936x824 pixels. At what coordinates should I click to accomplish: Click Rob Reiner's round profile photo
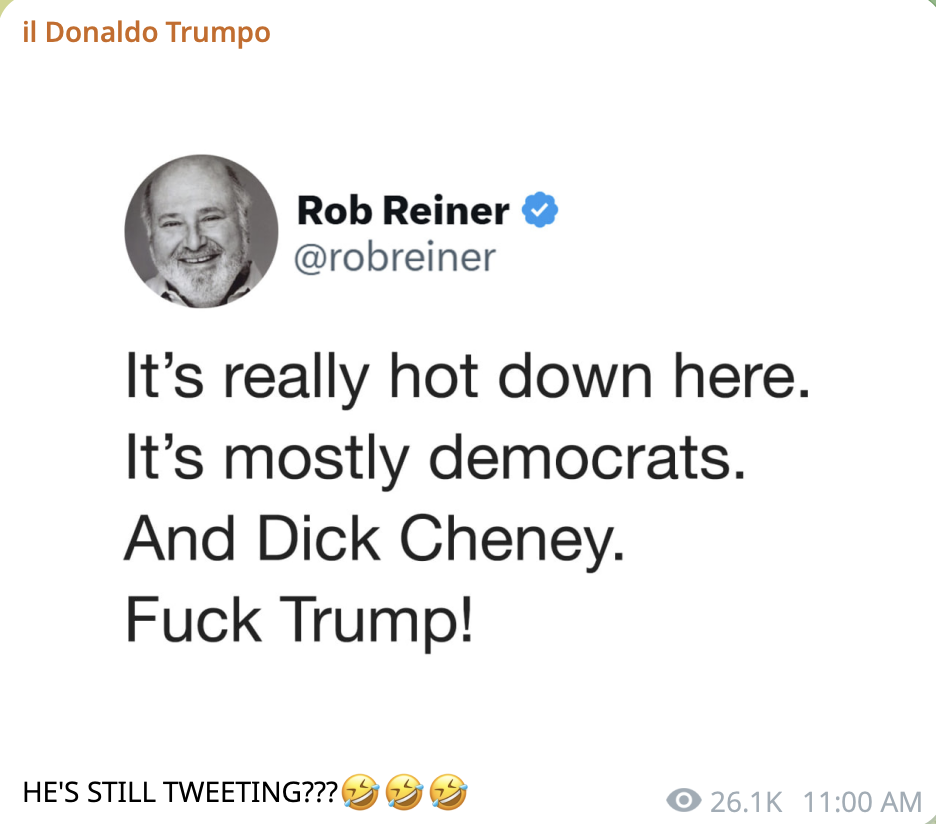(x=201, y=232)
